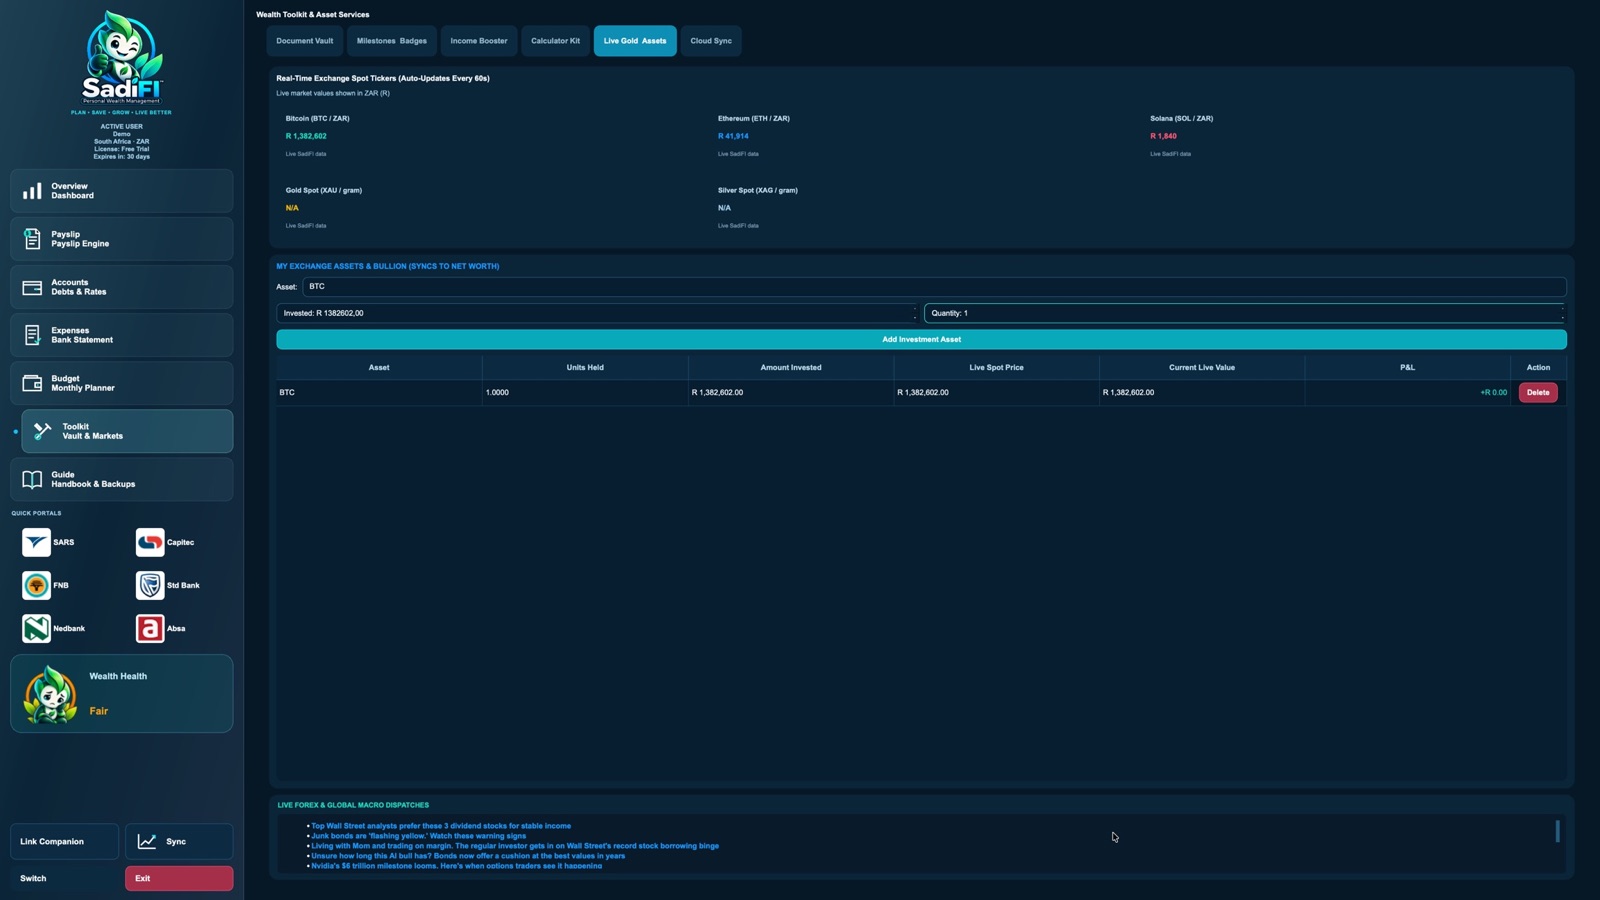Open the Expenses Bank Statement icon
This screenshot has height=900, width=1600.
(32, 335)
